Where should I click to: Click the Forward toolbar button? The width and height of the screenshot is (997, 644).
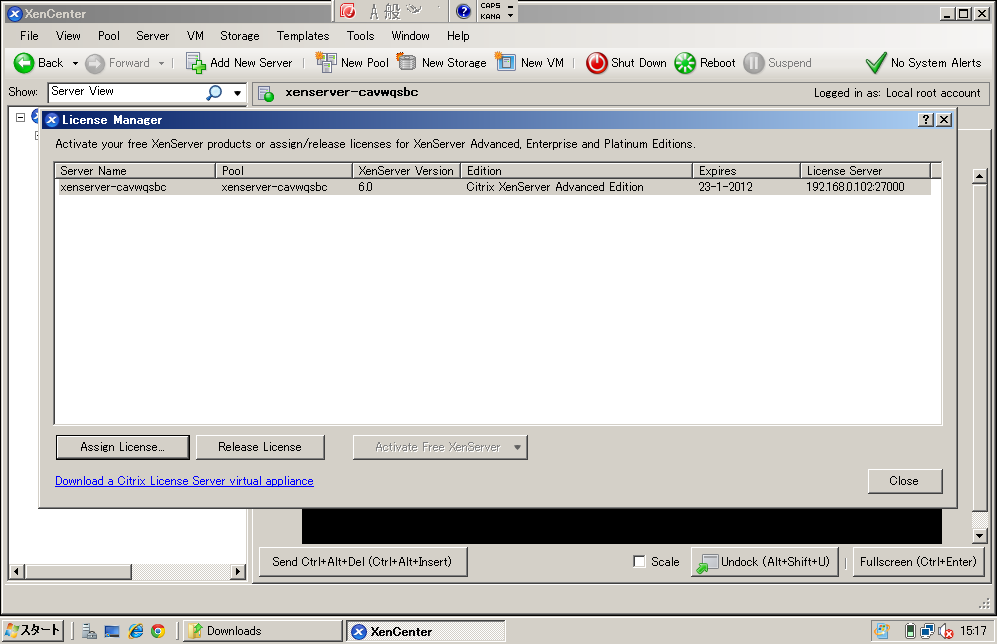click(118, 63)
